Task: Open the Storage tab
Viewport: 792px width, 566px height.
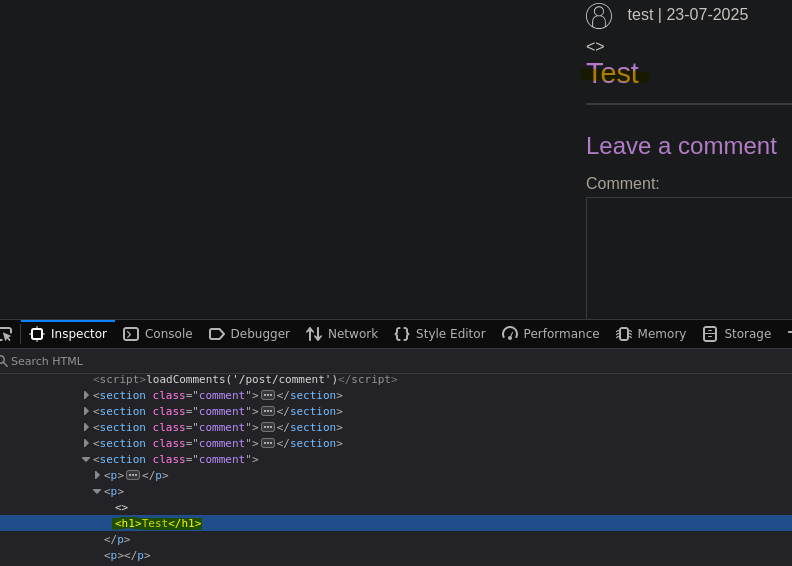Action: (x=737, y=334)
